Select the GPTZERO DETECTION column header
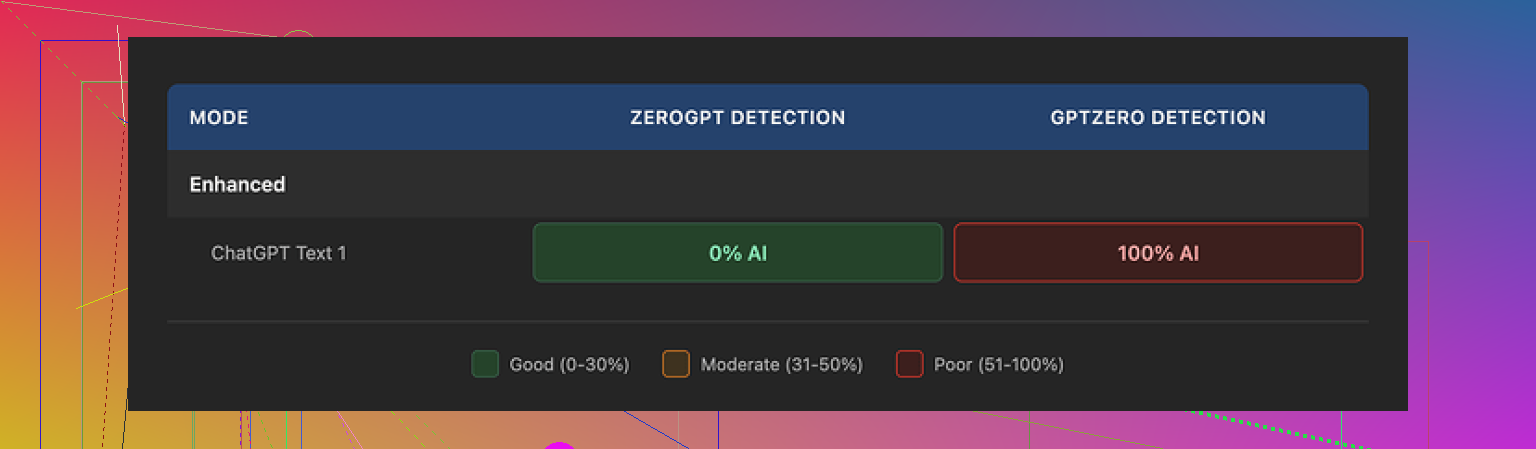The image size is (1536, 449). [x=1157, y=118]
